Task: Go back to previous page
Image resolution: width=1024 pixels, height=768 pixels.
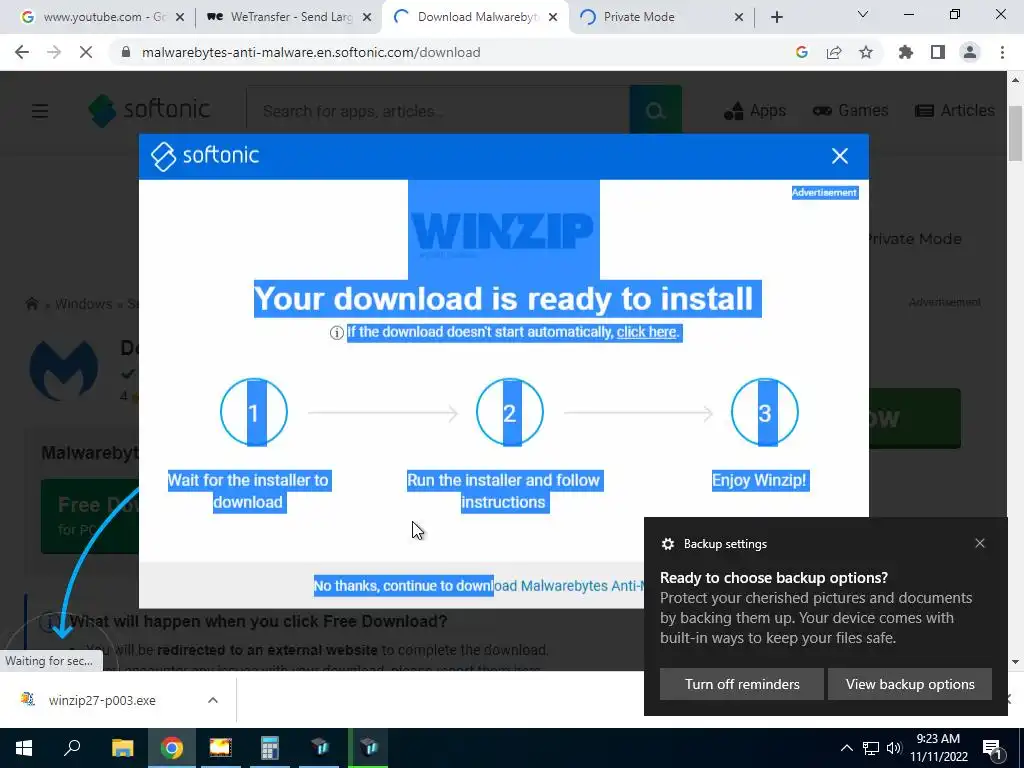Action: [x=22, y=52]
